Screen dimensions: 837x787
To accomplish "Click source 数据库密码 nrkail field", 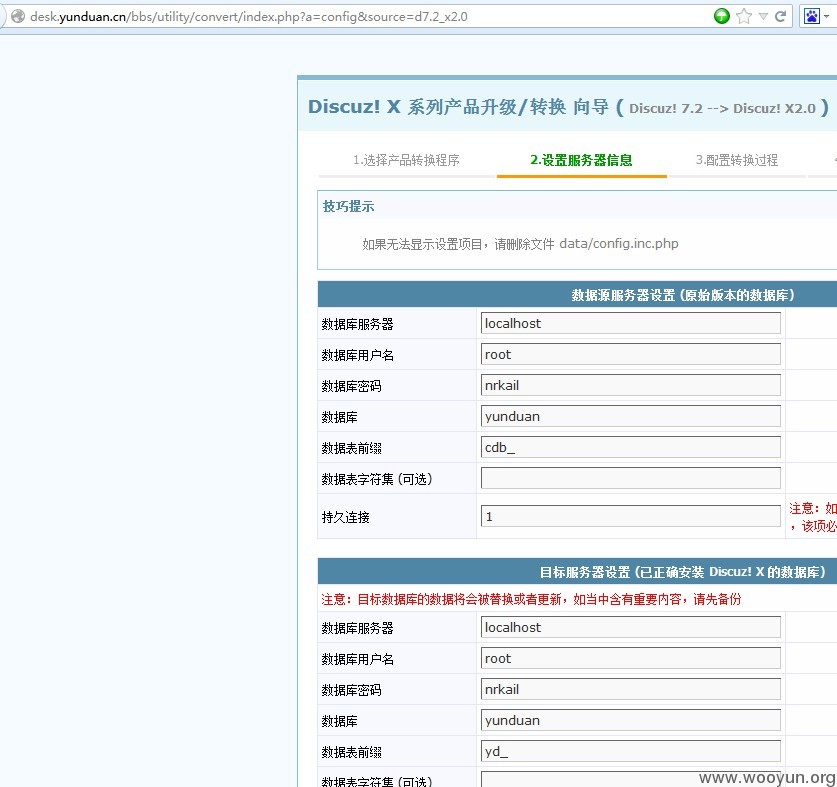I will [630, 385].
